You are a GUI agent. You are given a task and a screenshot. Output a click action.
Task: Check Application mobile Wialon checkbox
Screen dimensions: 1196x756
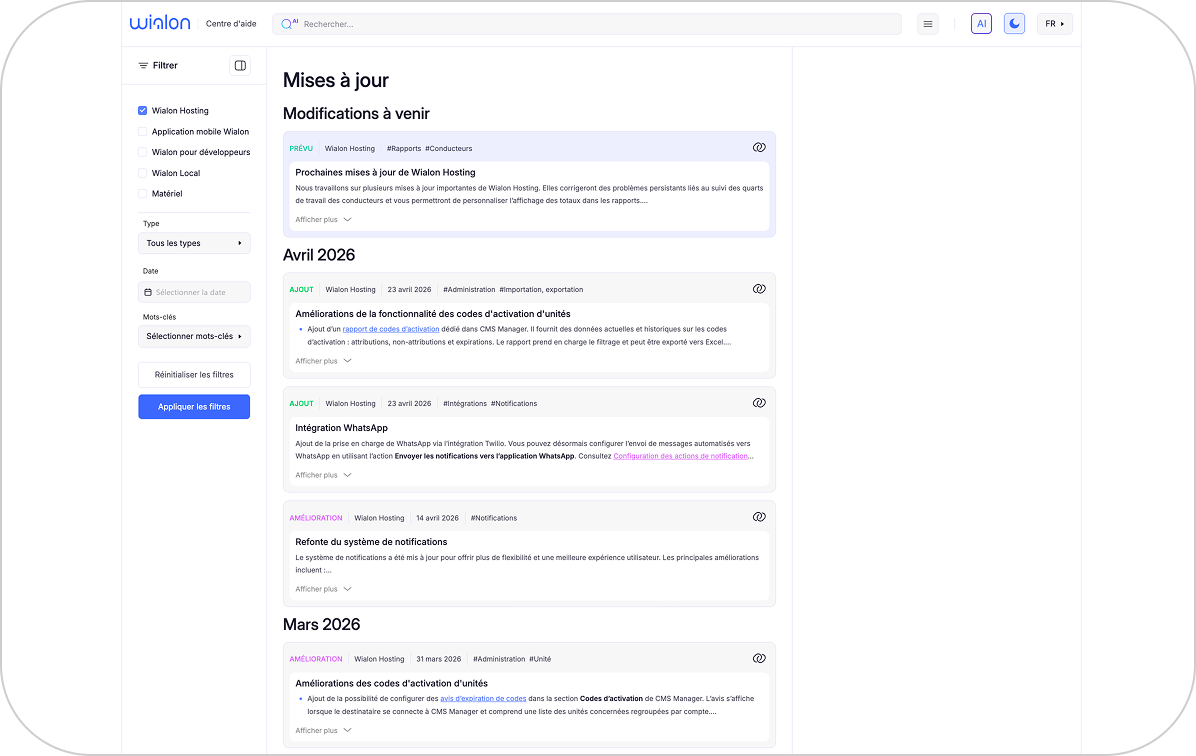click(x=143, y=131)
